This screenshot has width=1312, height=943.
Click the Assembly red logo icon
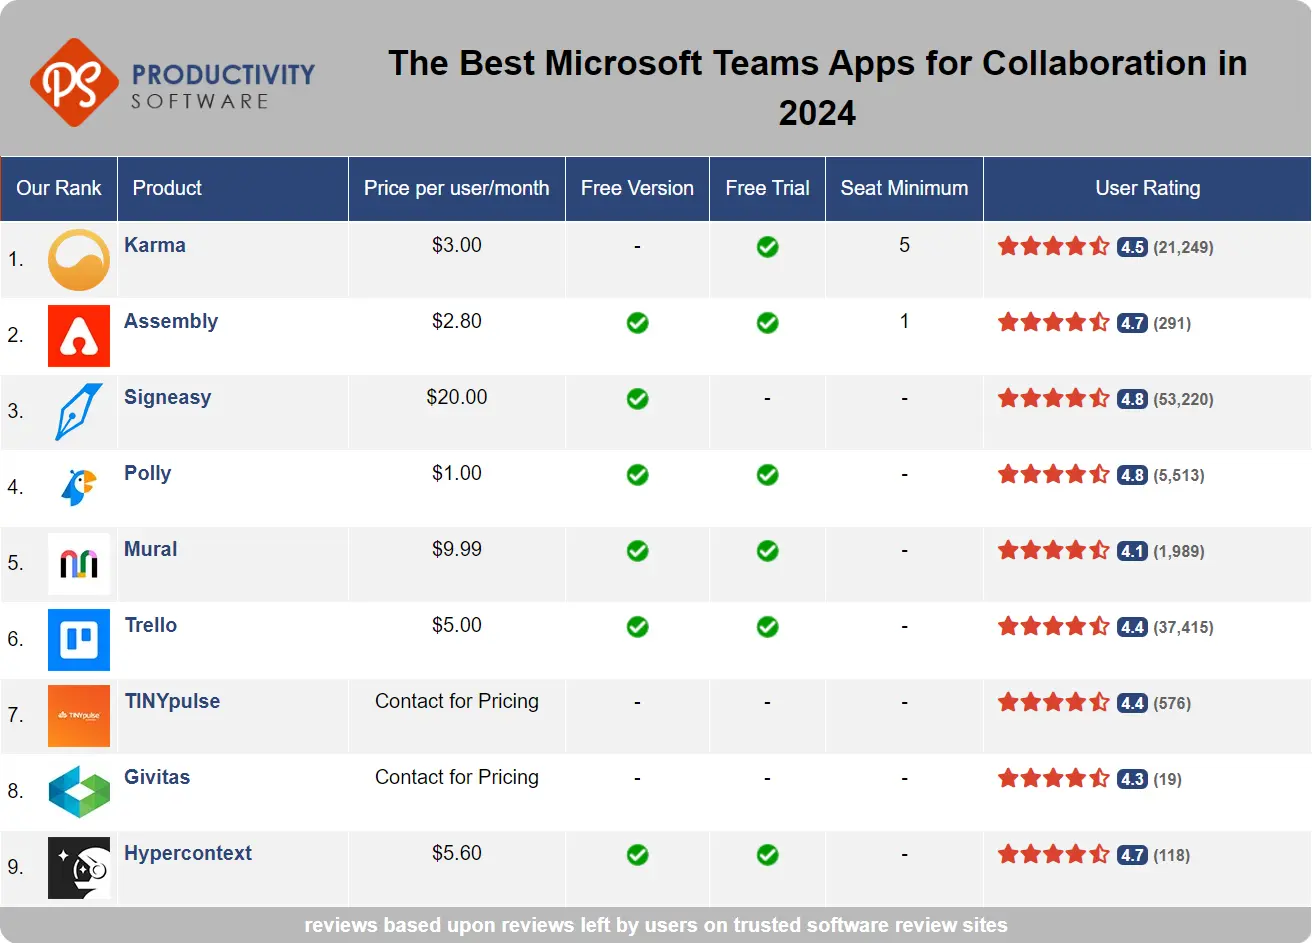pos(79,336)
